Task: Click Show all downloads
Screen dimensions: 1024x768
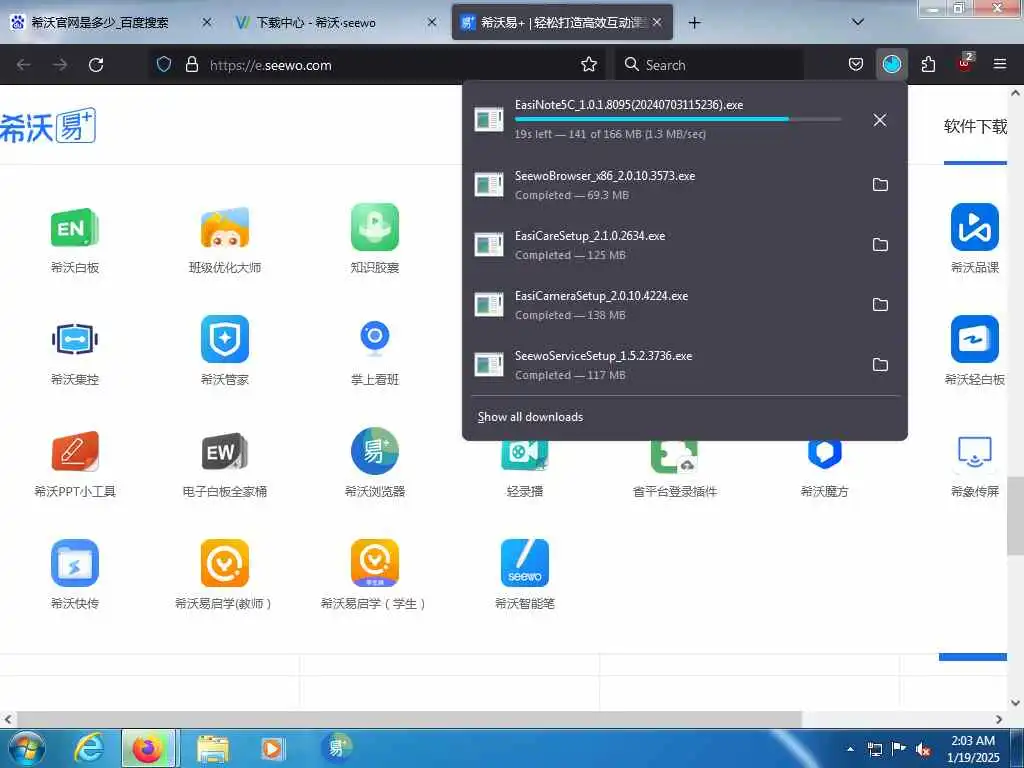Action: click(x=530, y=417)
